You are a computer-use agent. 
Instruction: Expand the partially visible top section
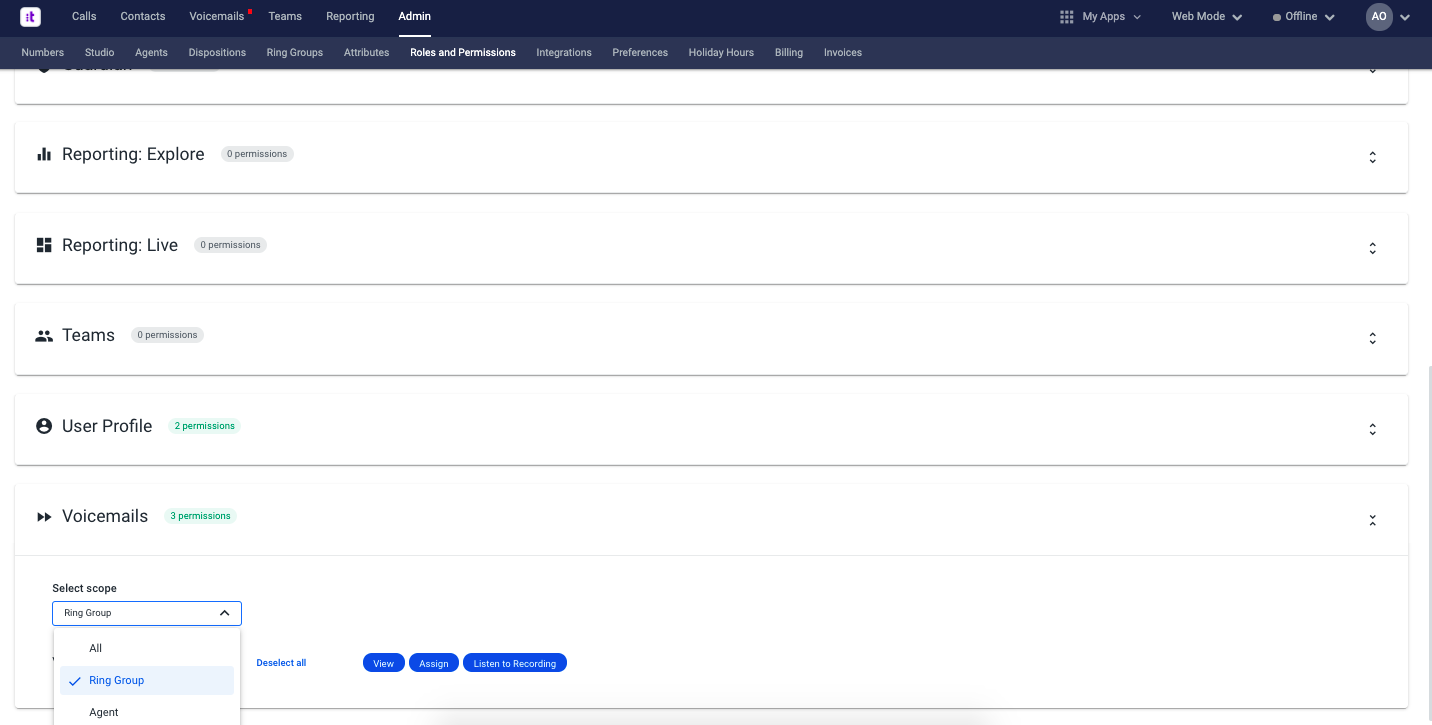click(x=1372, y=70)
